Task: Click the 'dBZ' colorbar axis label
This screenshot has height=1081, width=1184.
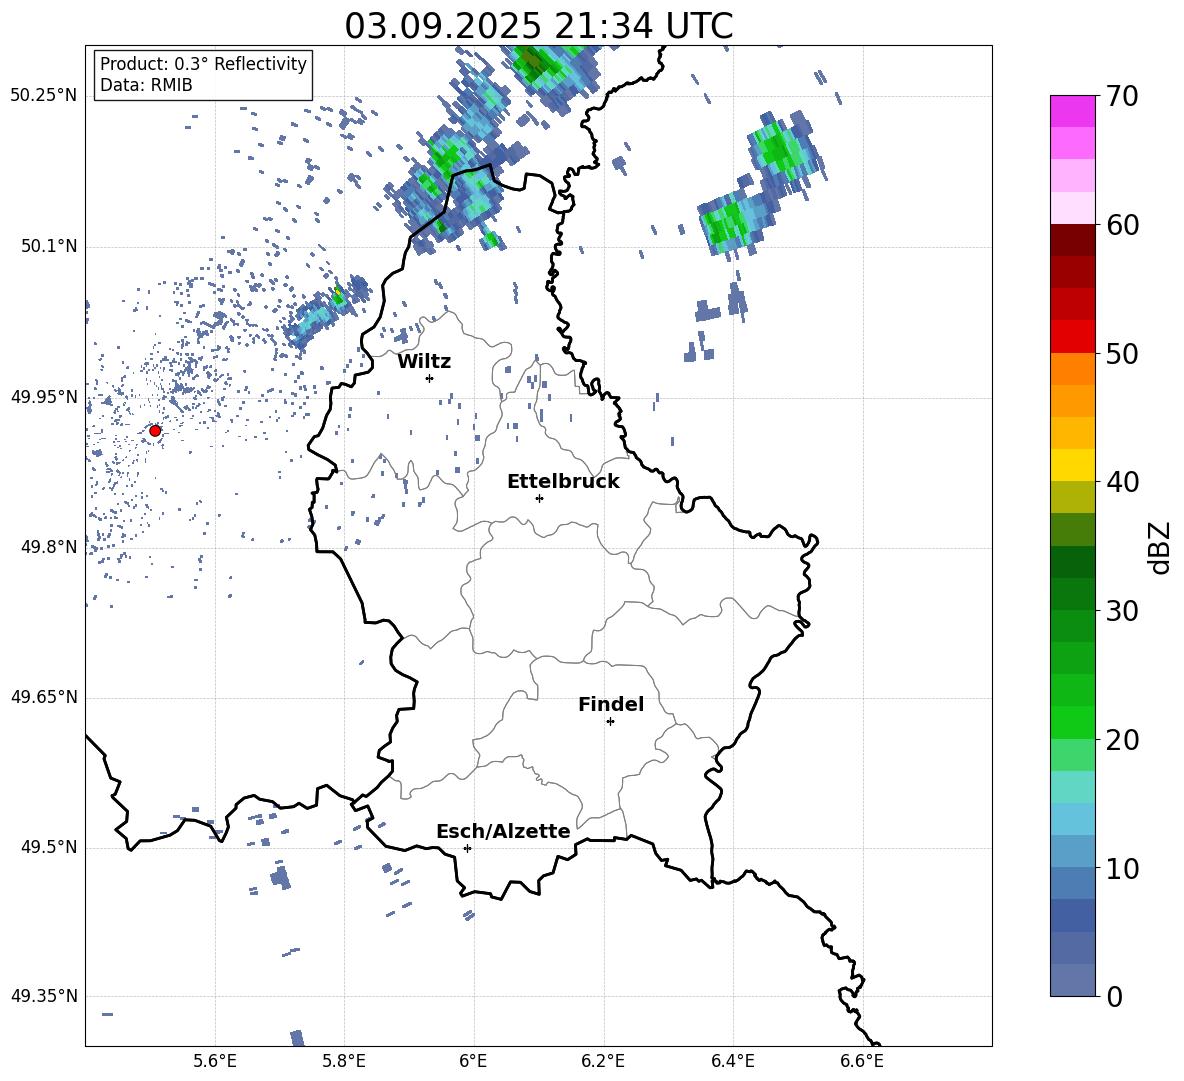Action: pyautogui.click(x=1161, y=547)
